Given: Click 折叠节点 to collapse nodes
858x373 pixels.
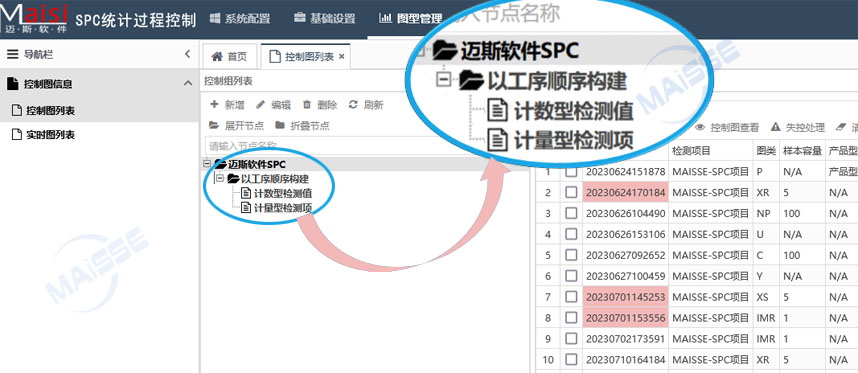Looking at the screenshot, I should (x=303, y=126).
